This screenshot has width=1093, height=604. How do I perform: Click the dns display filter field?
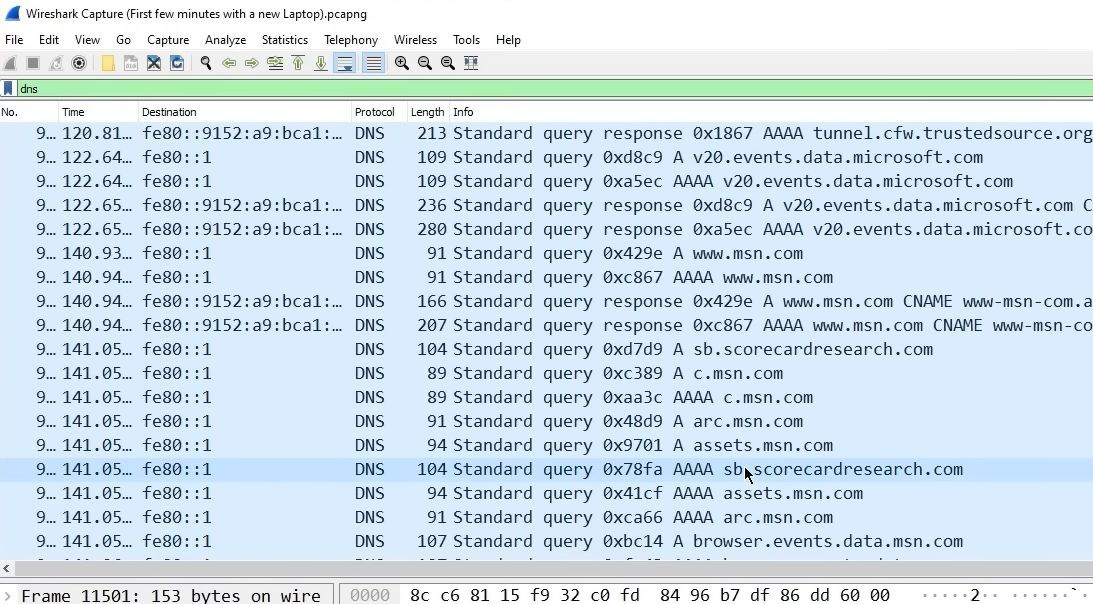[x=555, y=89]
